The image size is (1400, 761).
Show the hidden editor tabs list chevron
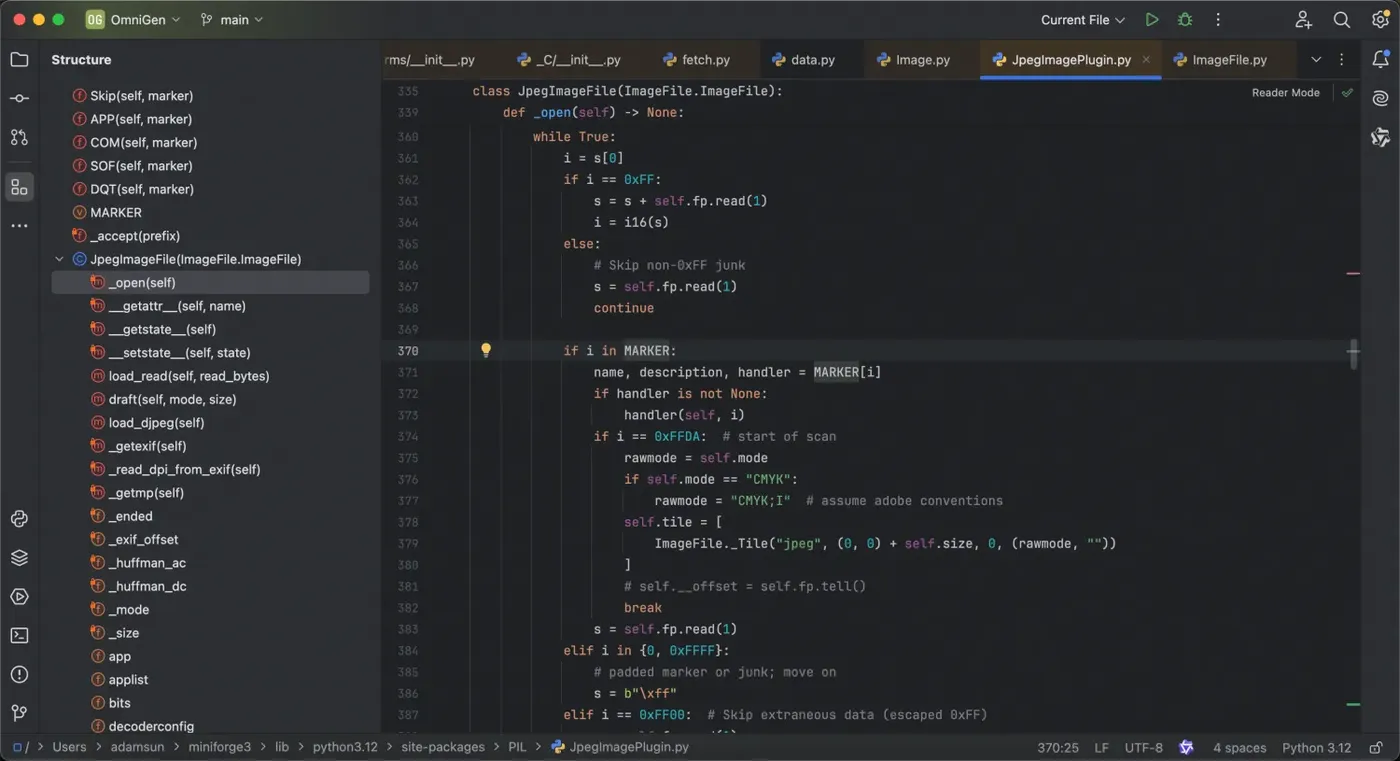click(x=1316, y=60)
